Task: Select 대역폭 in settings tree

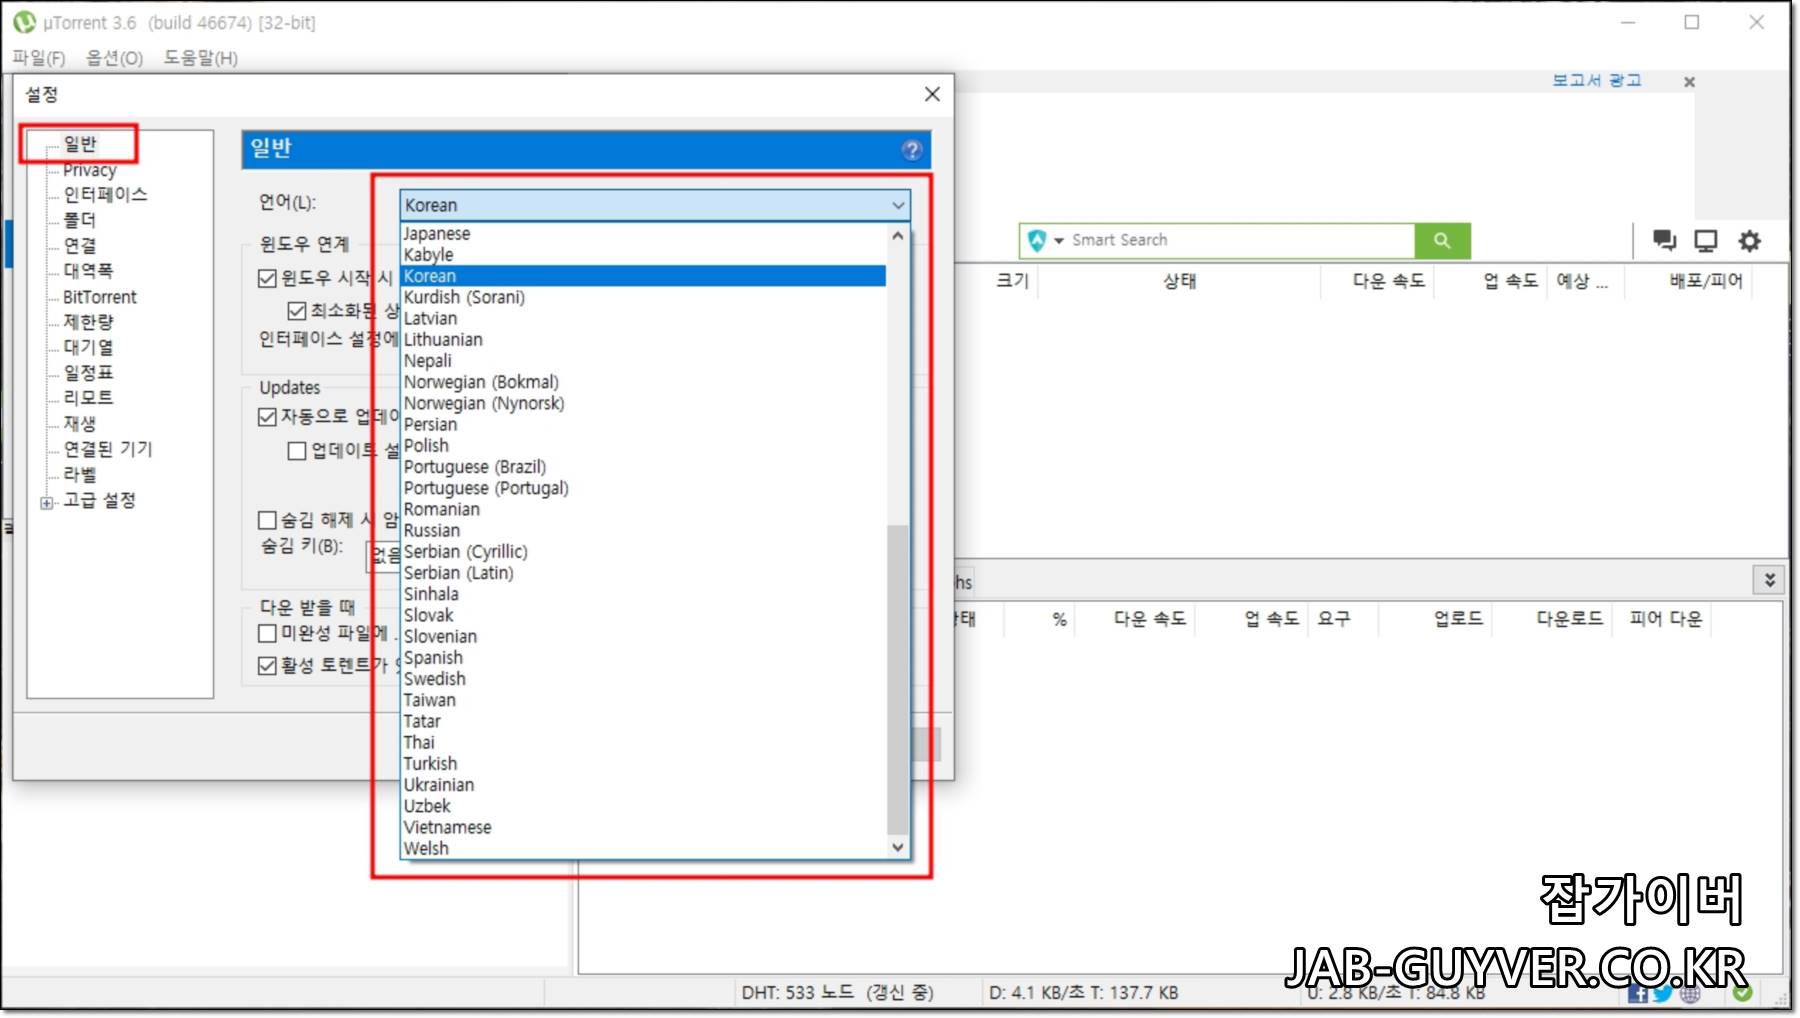Action: [88, 271]
